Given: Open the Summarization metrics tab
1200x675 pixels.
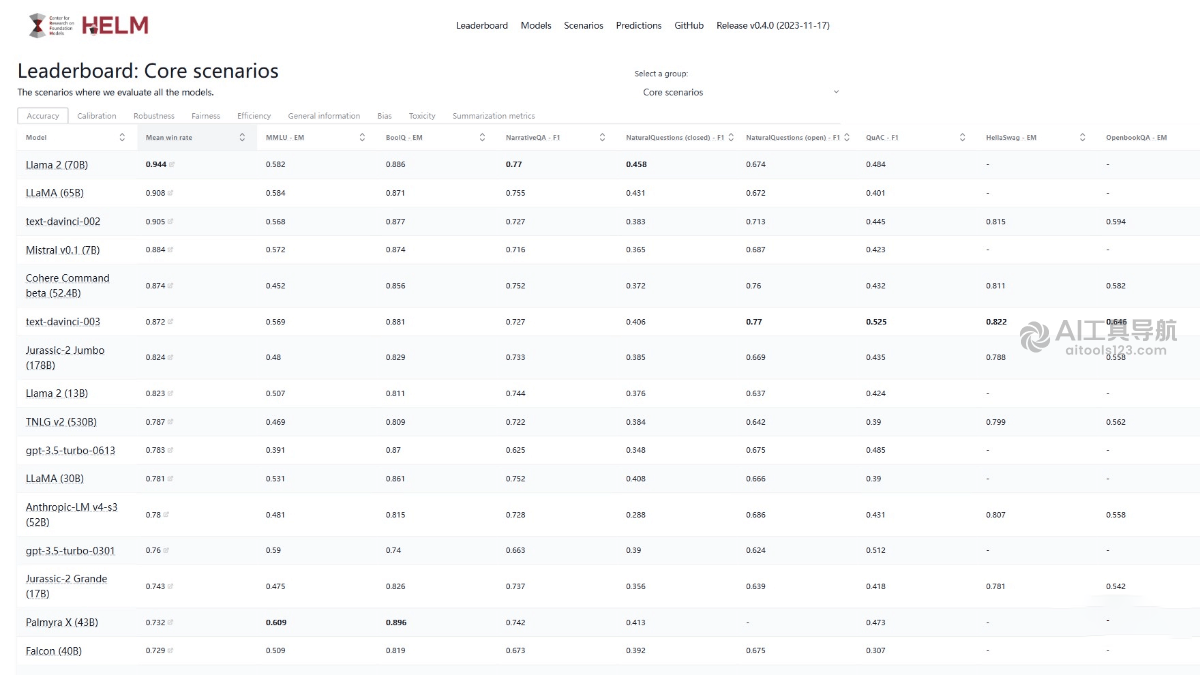Looking at the screenshot, I should (x=494, y=116).
